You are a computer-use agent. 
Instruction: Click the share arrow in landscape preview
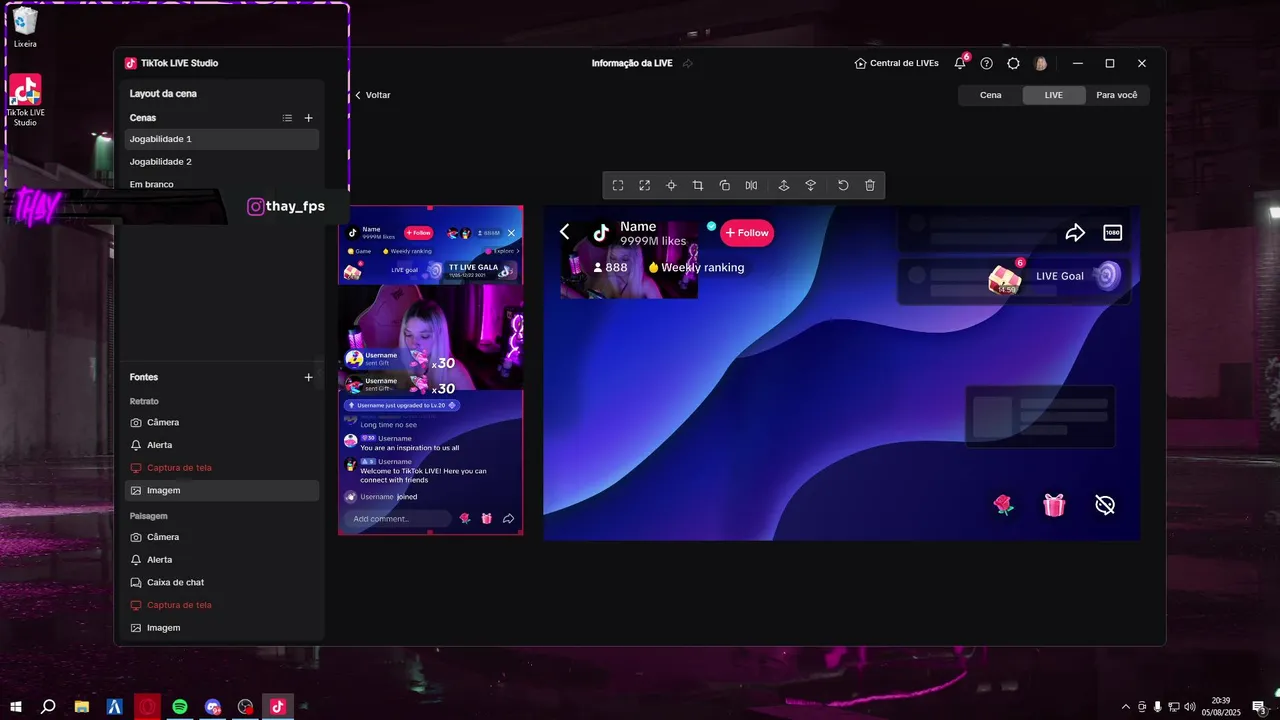tap(1075, 233)
